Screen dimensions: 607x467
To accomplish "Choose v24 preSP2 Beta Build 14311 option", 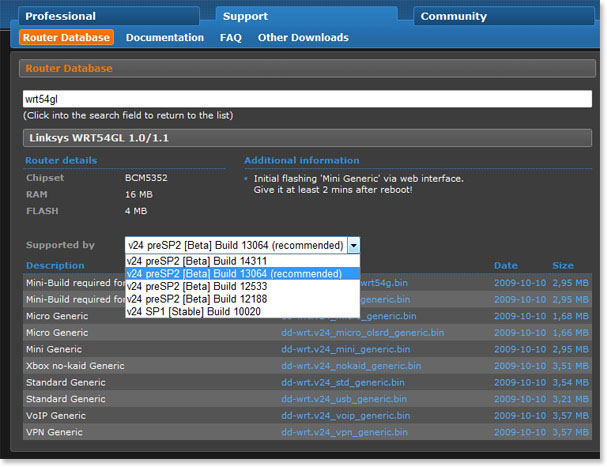I will [242, 261].
